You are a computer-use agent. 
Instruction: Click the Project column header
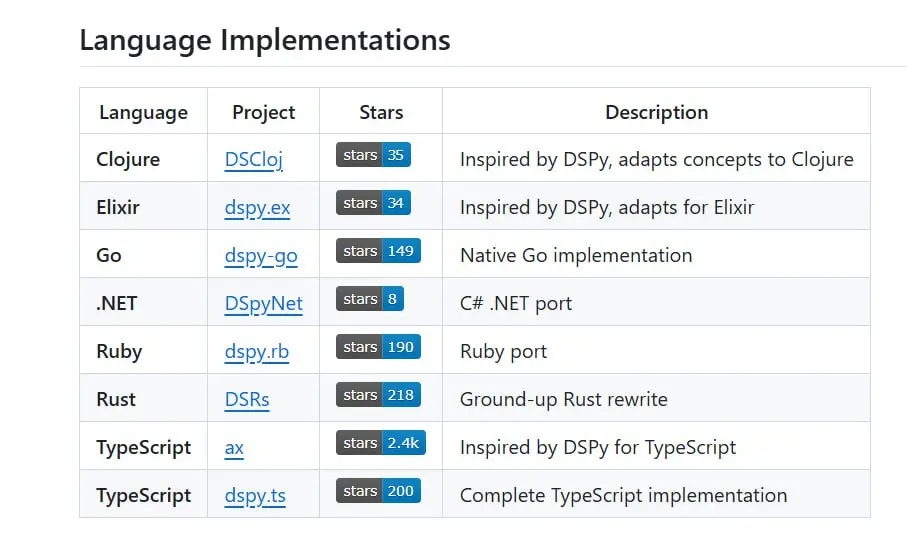(264, 112)
